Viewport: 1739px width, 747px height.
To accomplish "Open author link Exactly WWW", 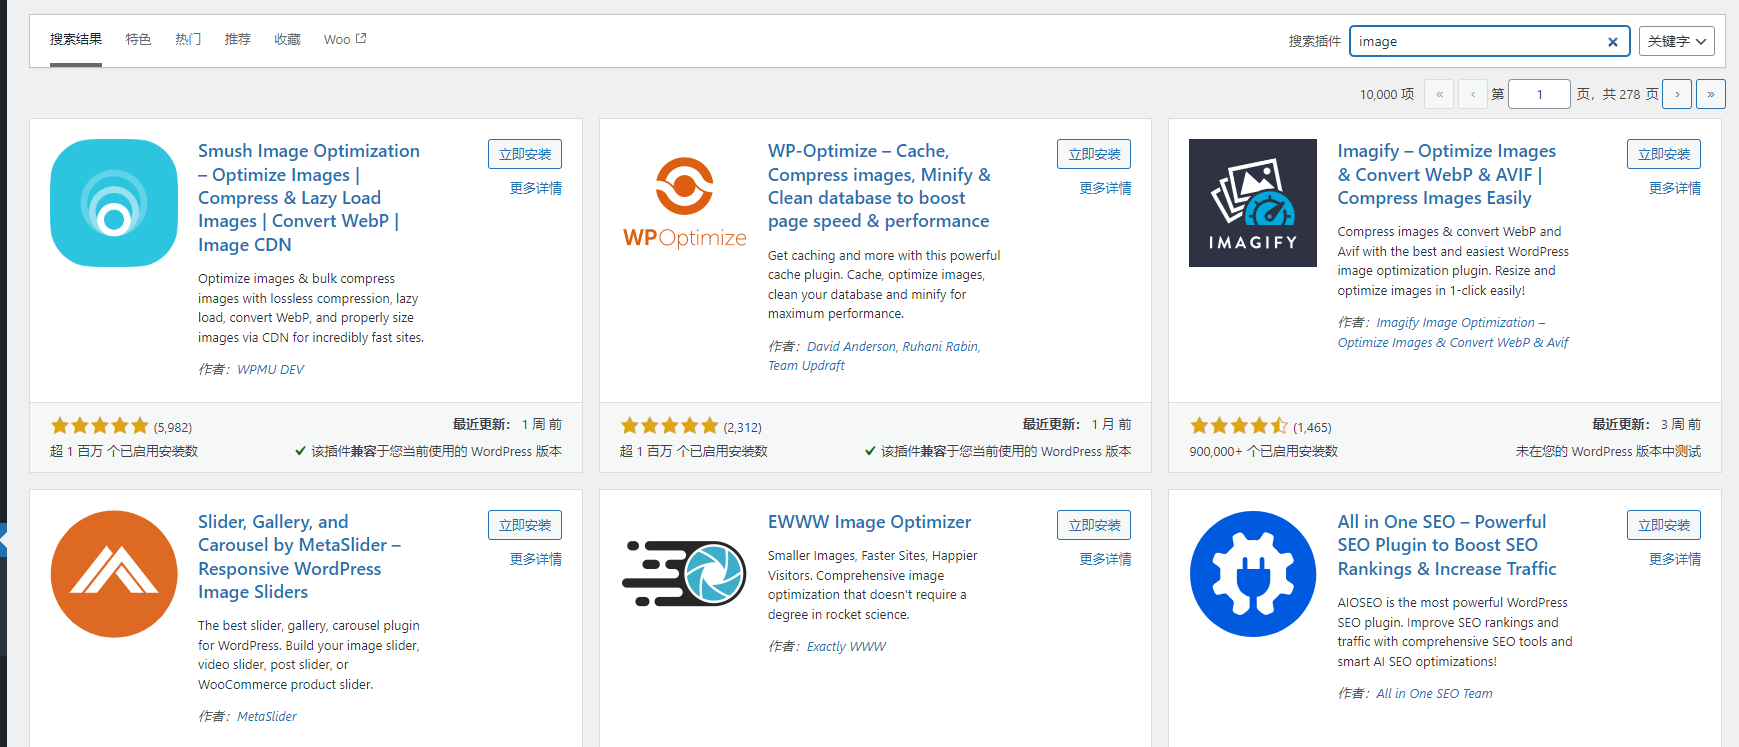I will coord(846,647).
